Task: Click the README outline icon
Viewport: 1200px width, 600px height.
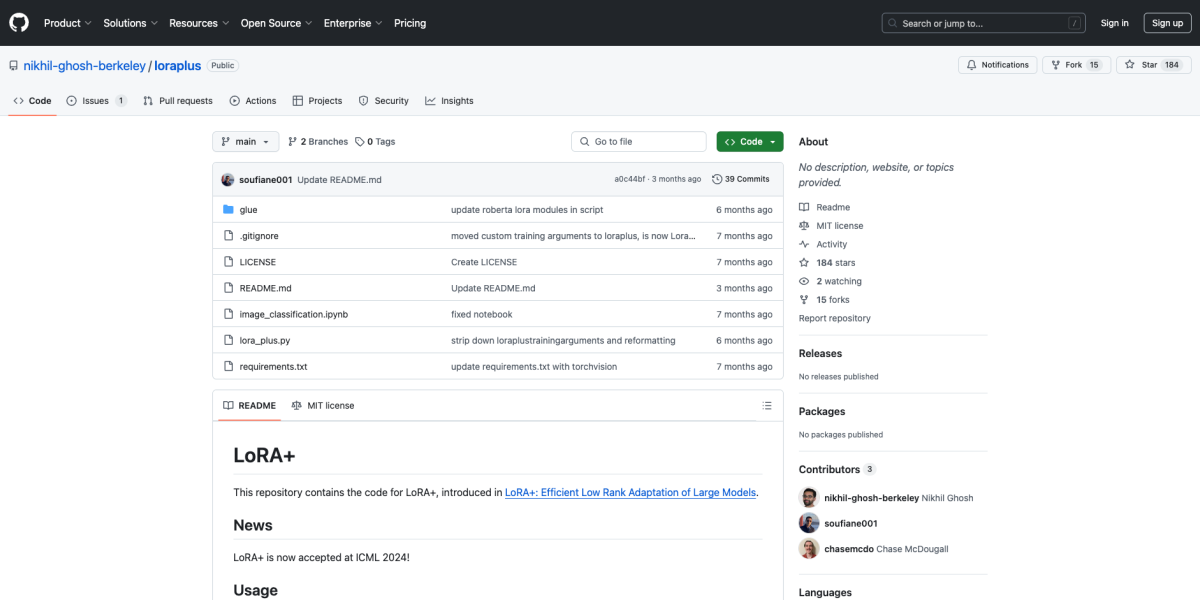Action: coord(767,406)
